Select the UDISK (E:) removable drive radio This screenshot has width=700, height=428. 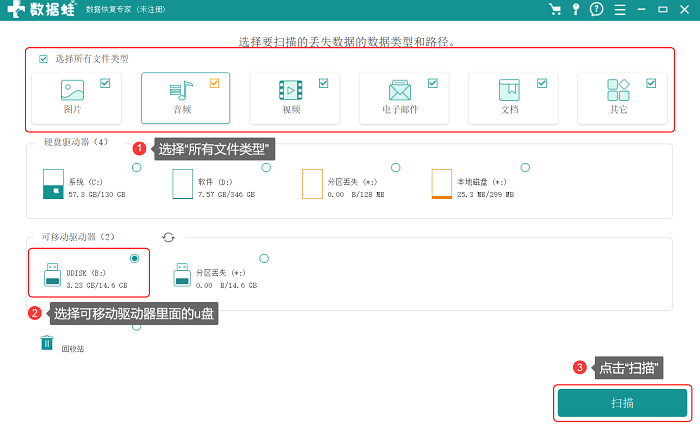134,258
